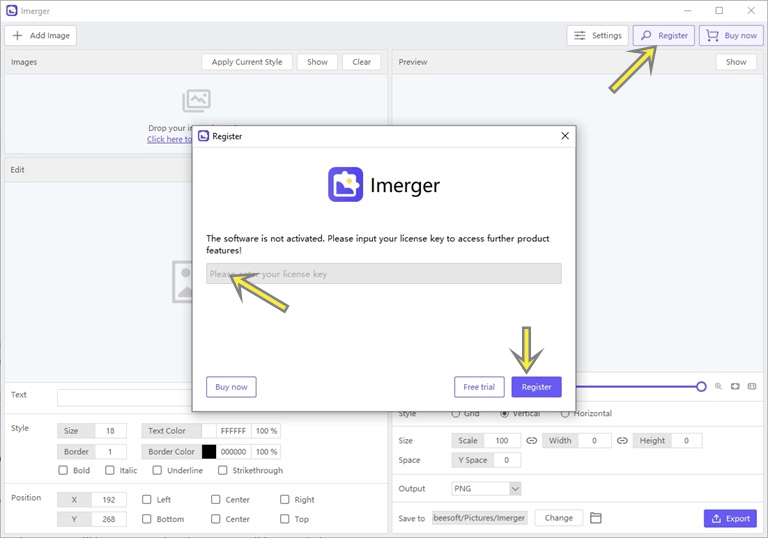The height and width of the screenshot is (538, 768).
Task: Focus the license key input field
Action: [384, 273]
